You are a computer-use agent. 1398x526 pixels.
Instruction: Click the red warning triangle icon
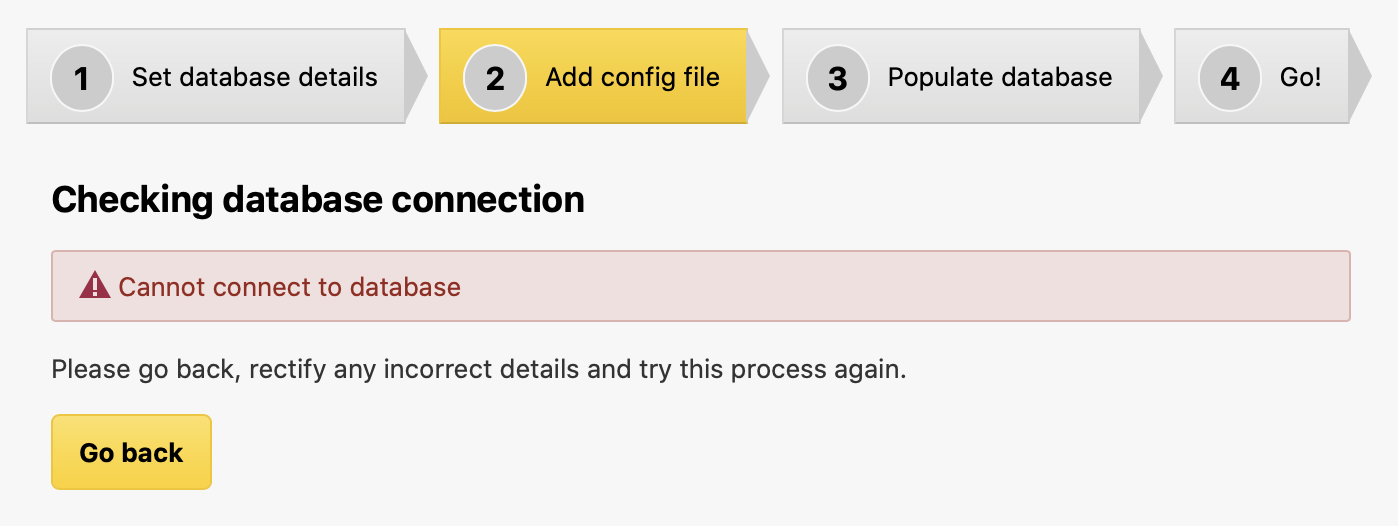point(94,287)
